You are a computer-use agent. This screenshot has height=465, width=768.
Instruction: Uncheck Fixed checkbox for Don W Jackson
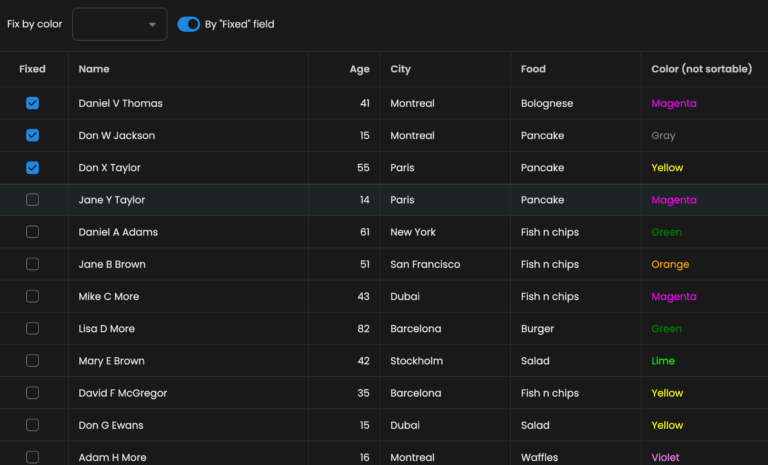(x=33, y=135)
